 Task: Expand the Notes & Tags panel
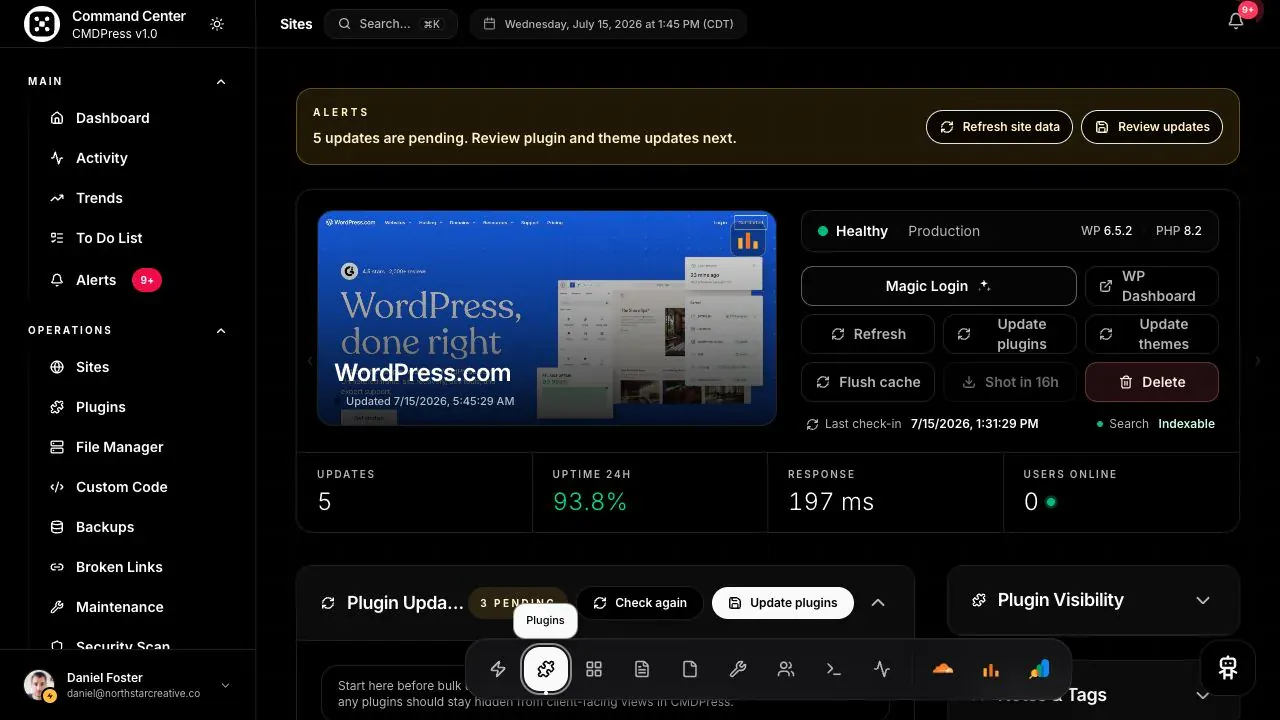[1203, 695]
